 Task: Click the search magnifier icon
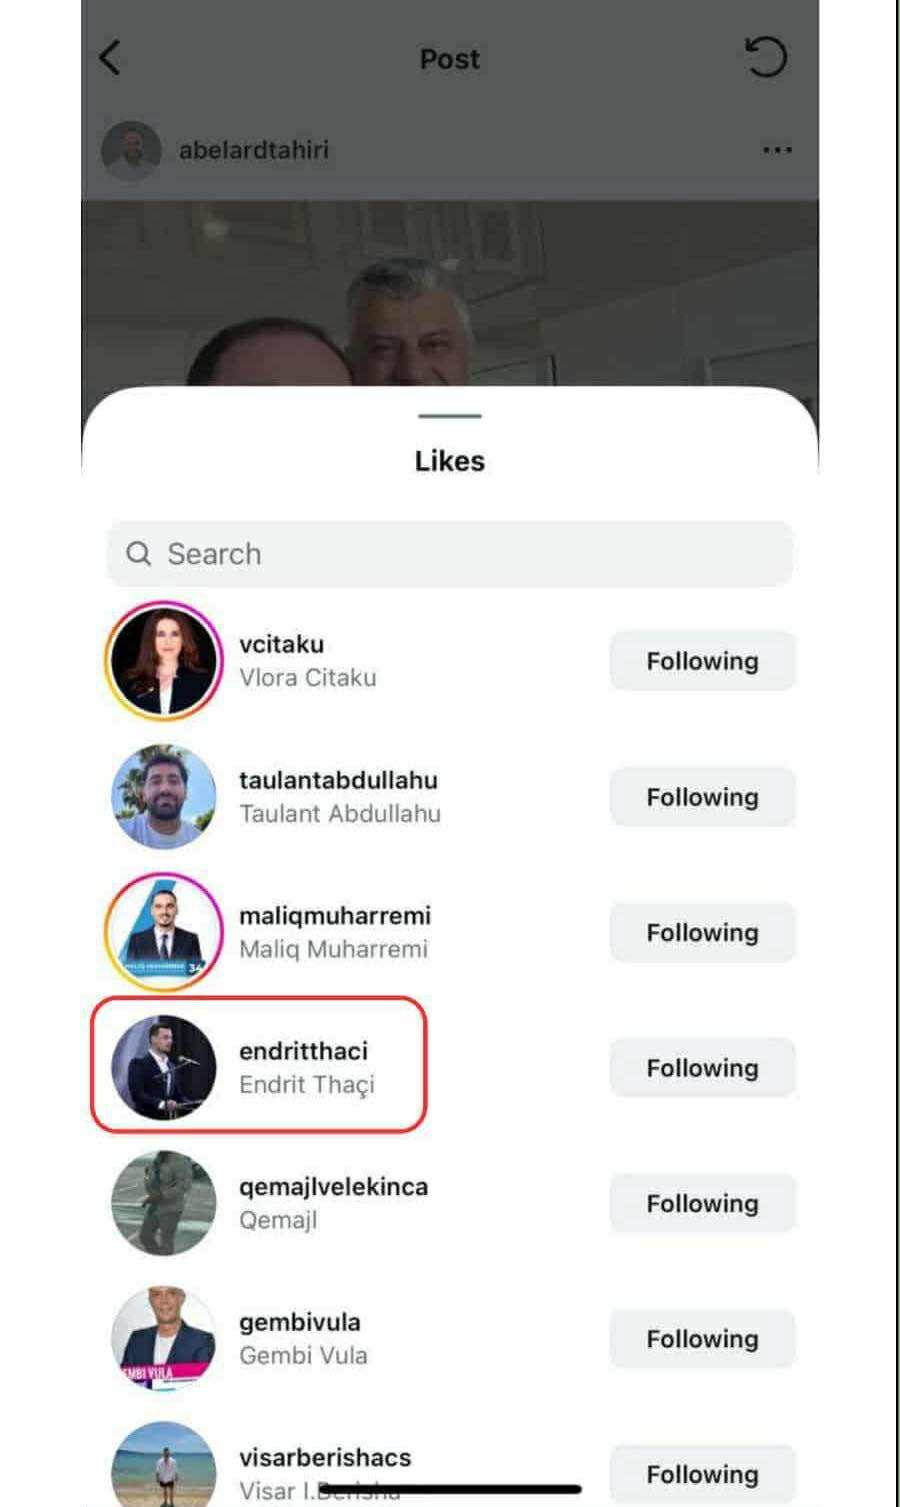coord(139,553)
